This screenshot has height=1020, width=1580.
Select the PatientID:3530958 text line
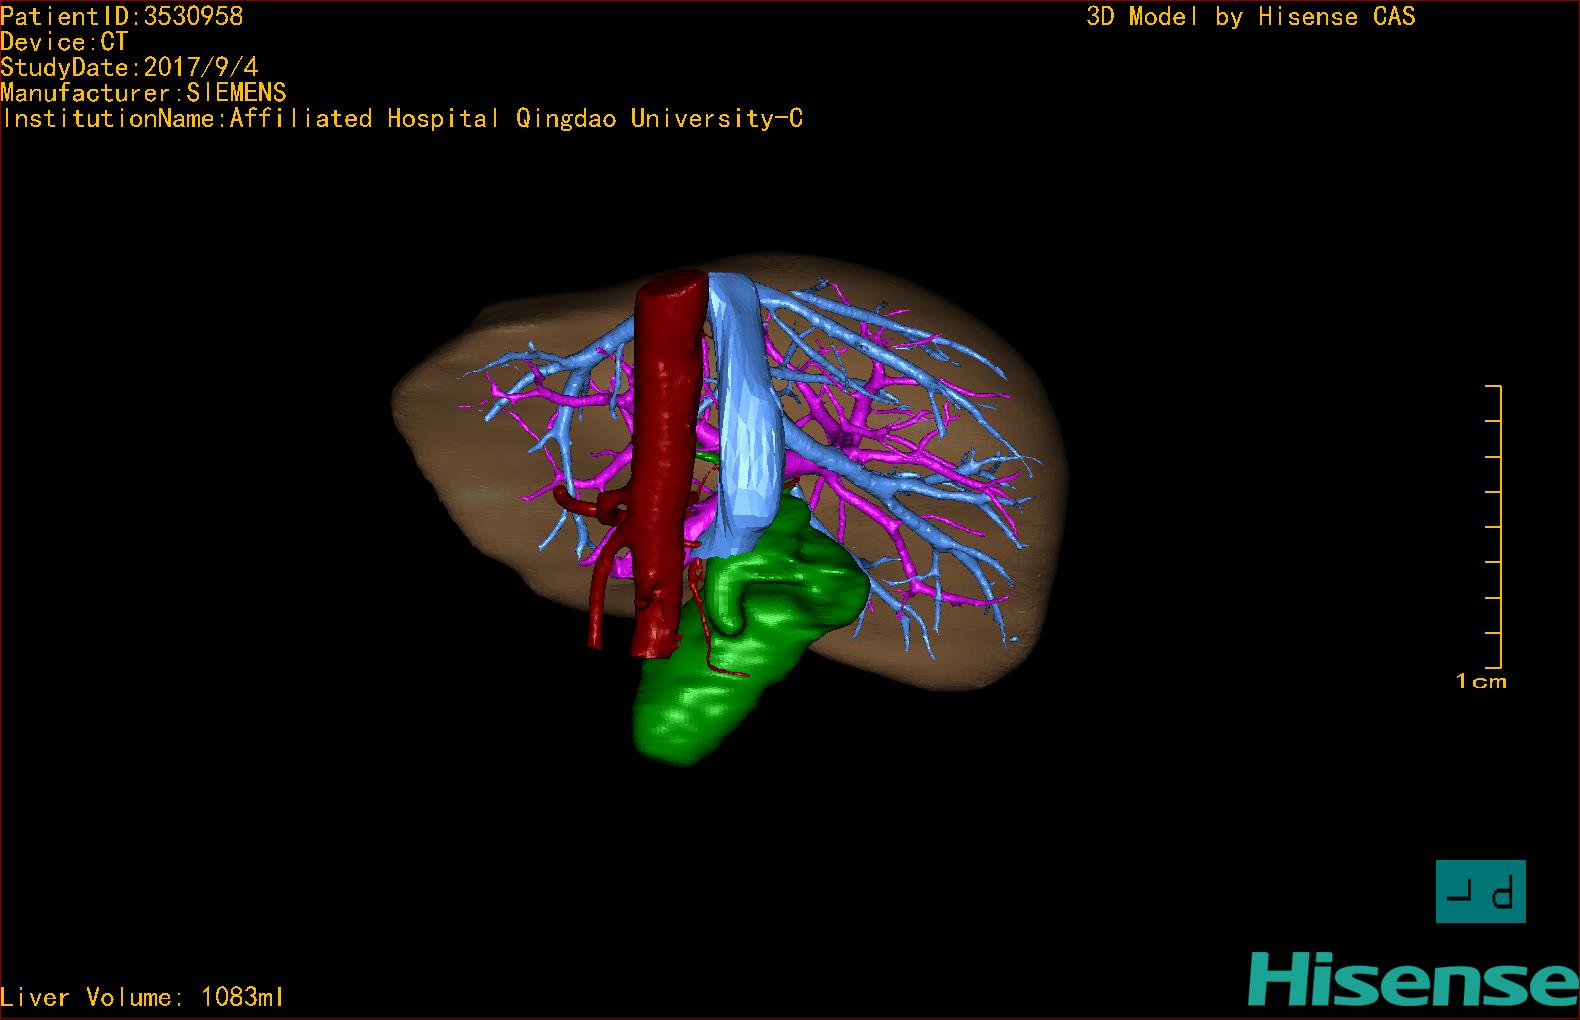pos(122,16)
